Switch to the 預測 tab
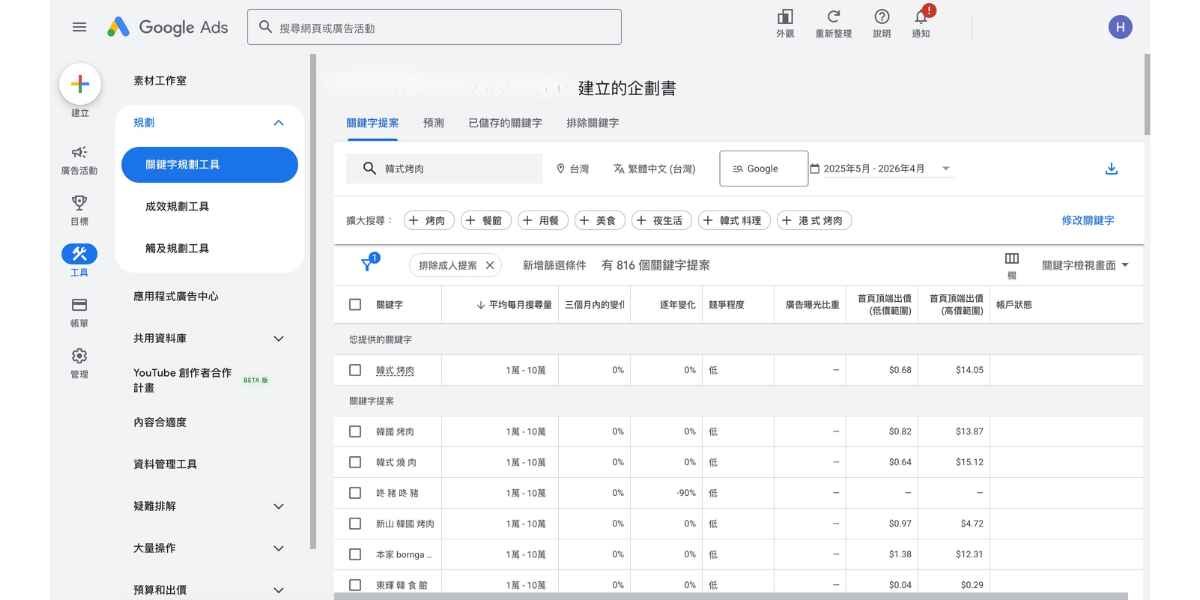This screenshot has height=600, width=1200. tap(434, 123)
